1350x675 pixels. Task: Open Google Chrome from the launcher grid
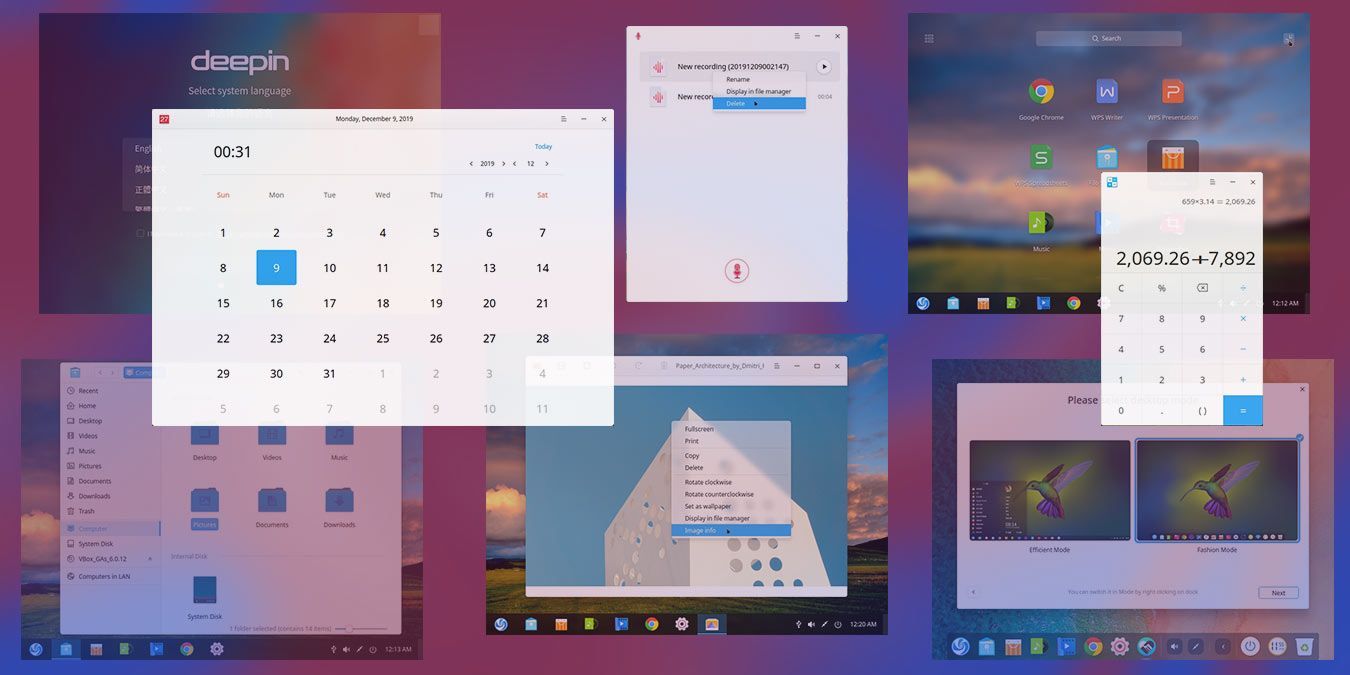point(1041,93)
